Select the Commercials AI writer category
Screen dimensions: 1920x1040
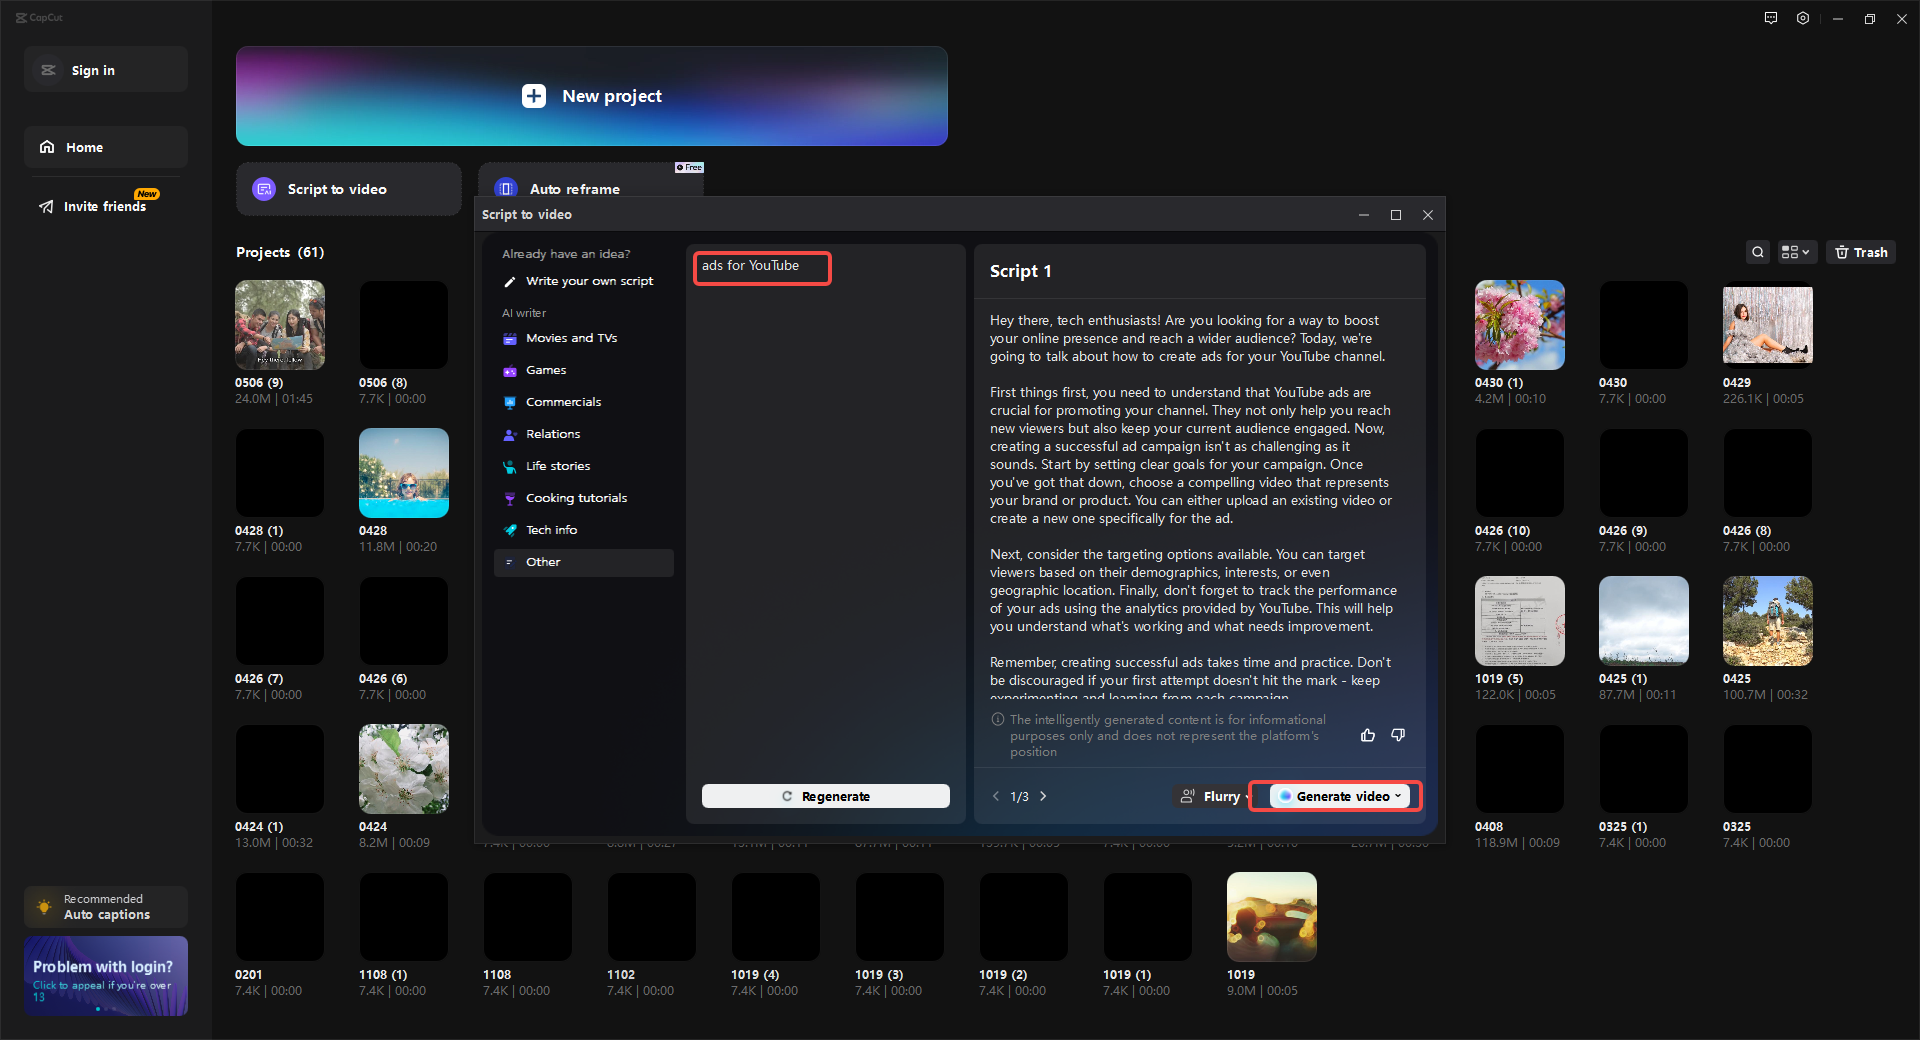point(563,402)
